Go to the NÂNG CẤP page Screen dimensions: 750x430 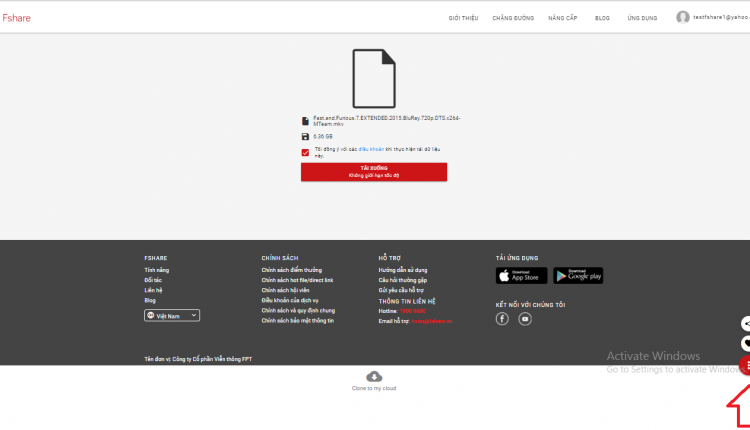pyautogui.click(x=562, y=18)
